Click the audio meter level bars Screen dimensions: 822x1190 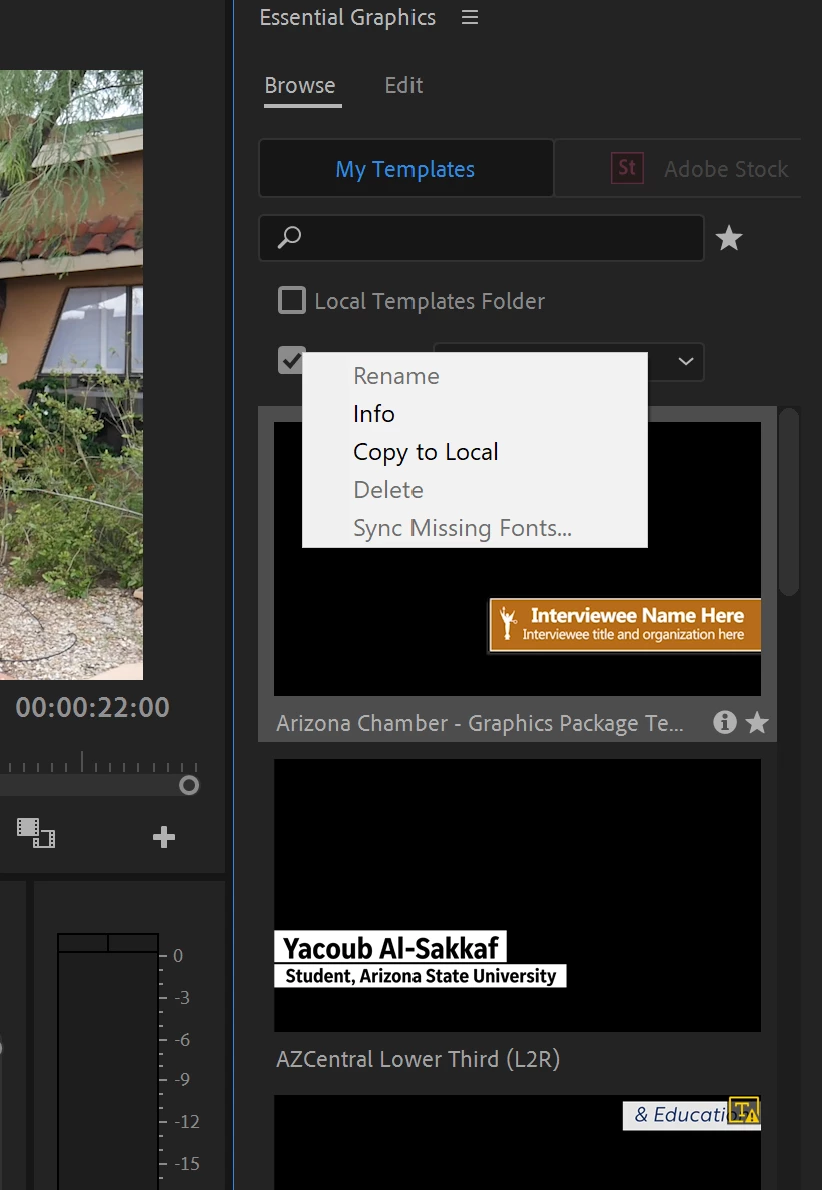point(108,1061)
